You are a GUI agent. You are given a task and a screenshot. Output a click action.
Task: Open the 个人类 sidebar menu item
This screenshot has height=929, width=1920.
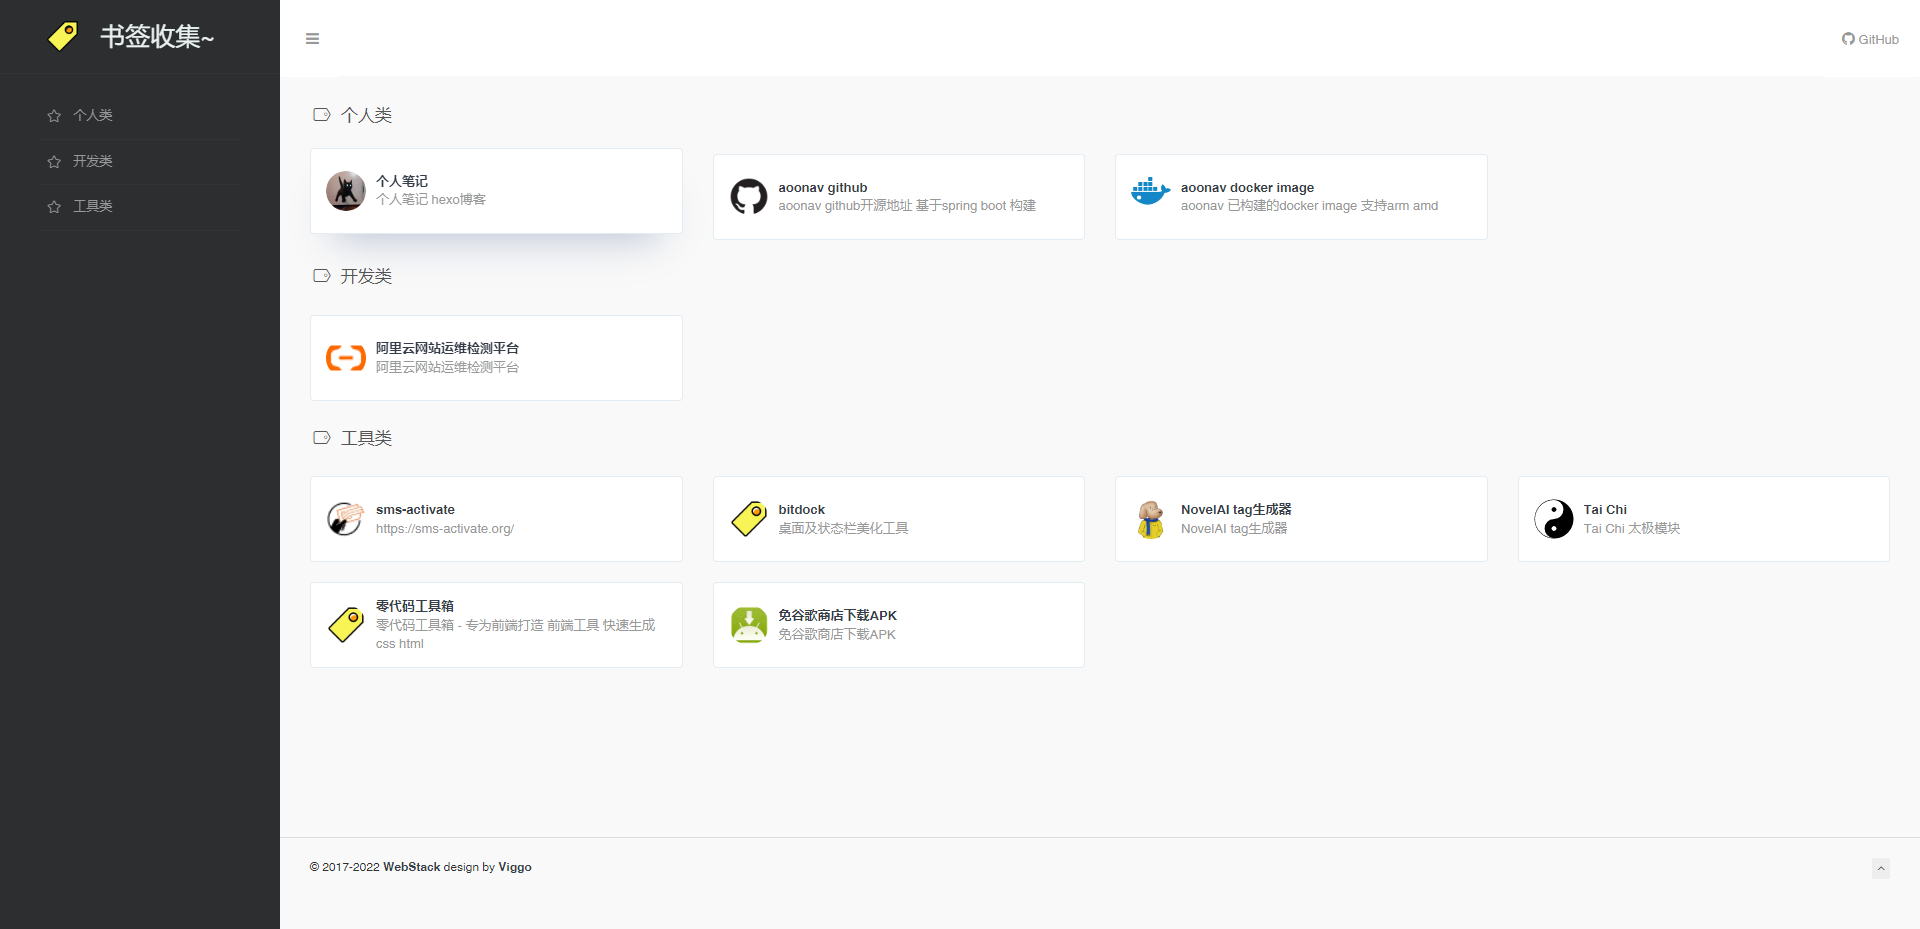(x=93, y=116)
